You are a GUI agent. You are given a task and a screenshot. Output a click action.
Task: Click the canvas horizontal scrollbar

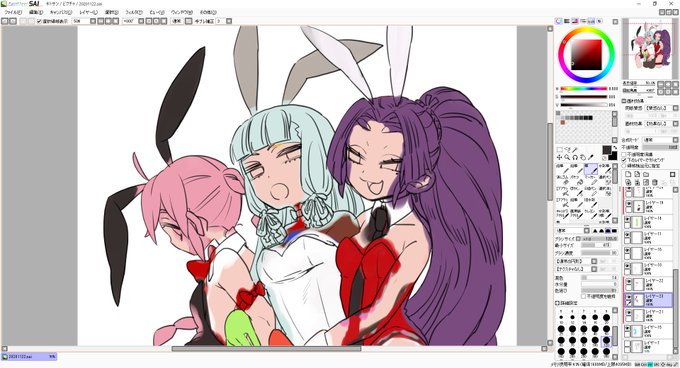[x=266, y=348]
